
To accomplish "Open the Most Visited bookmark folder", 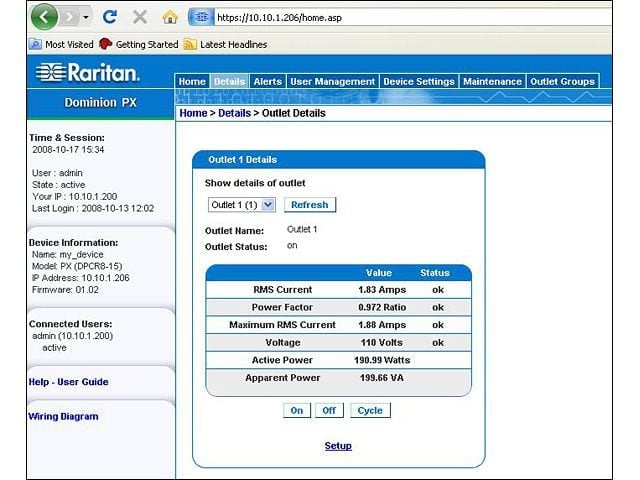I will pyautogui.click(x=62, y=44).
